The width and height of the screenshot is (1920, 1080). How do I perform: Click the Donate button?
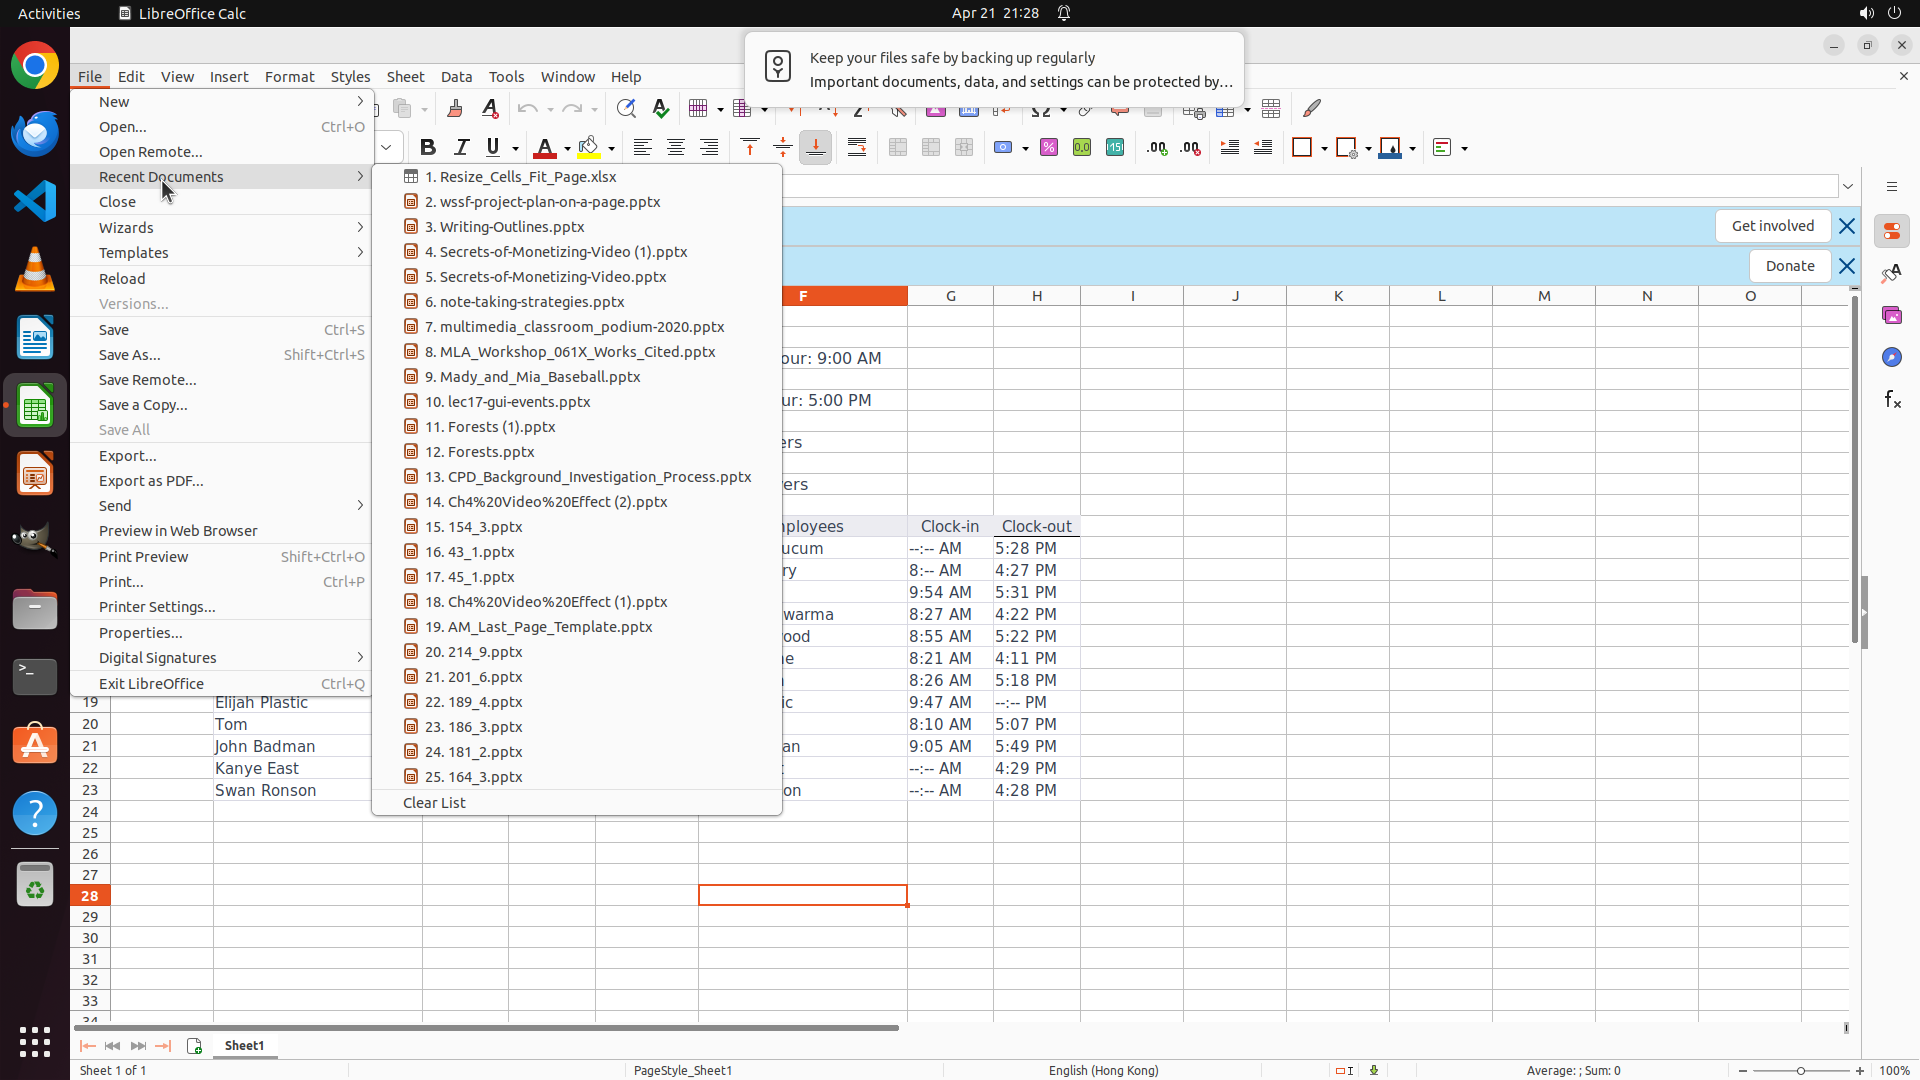pyautogui.click(x=1789, y=266)
